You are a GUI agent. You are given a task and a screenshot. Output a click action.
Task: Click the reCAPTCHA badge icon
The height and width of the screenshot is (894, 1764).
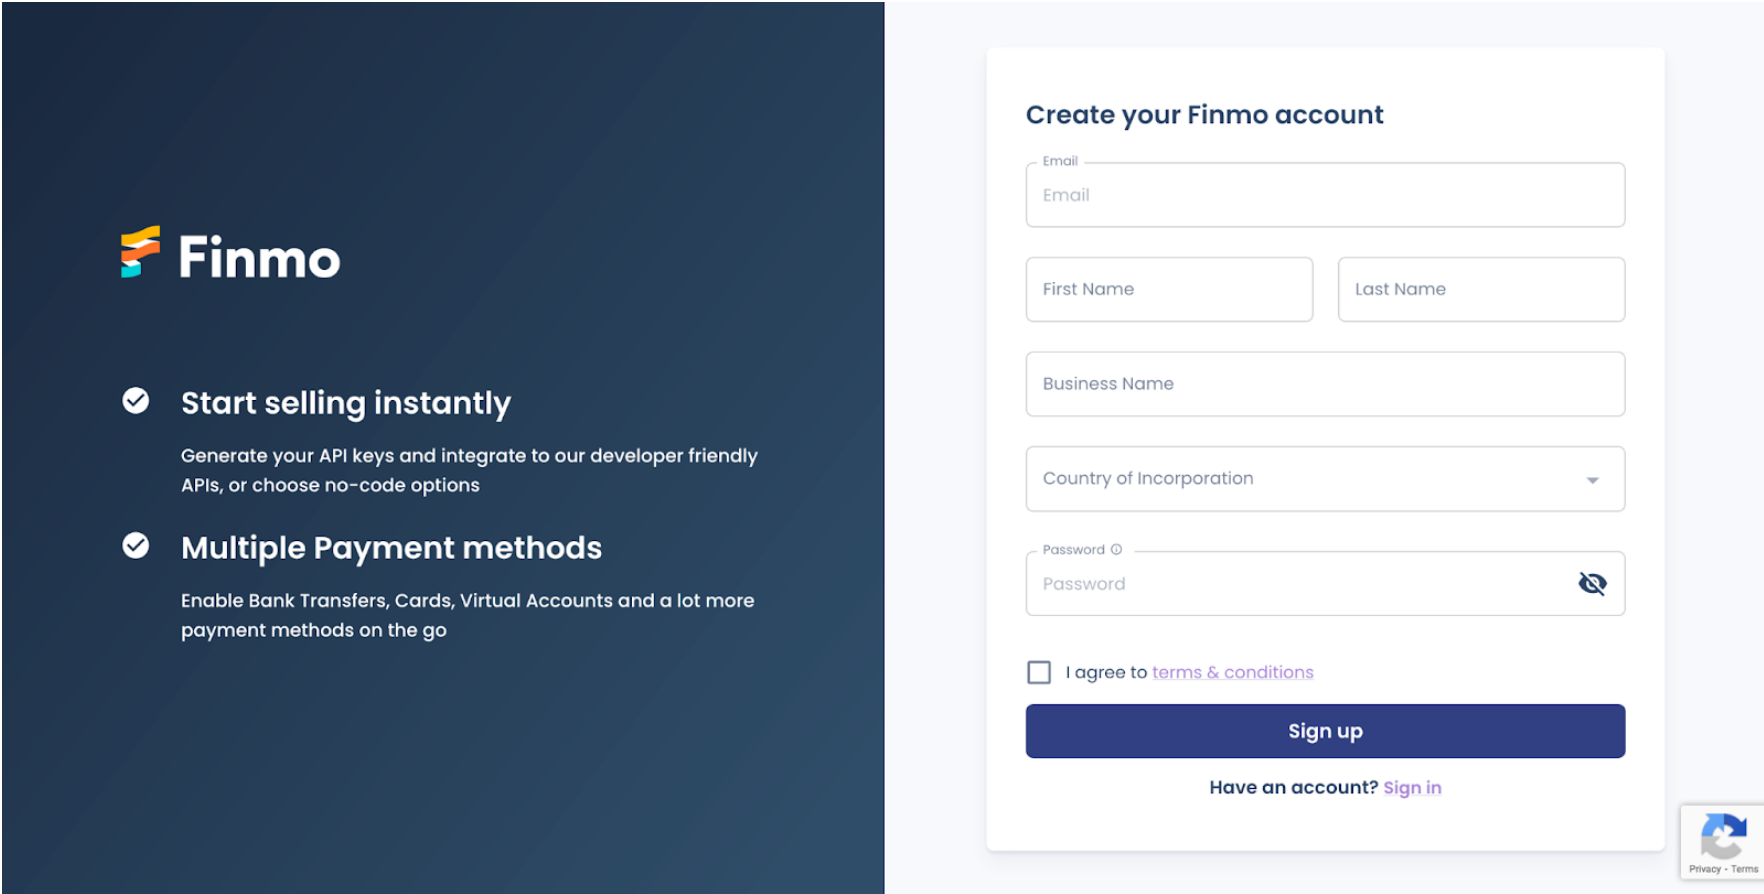[1723, 836]
